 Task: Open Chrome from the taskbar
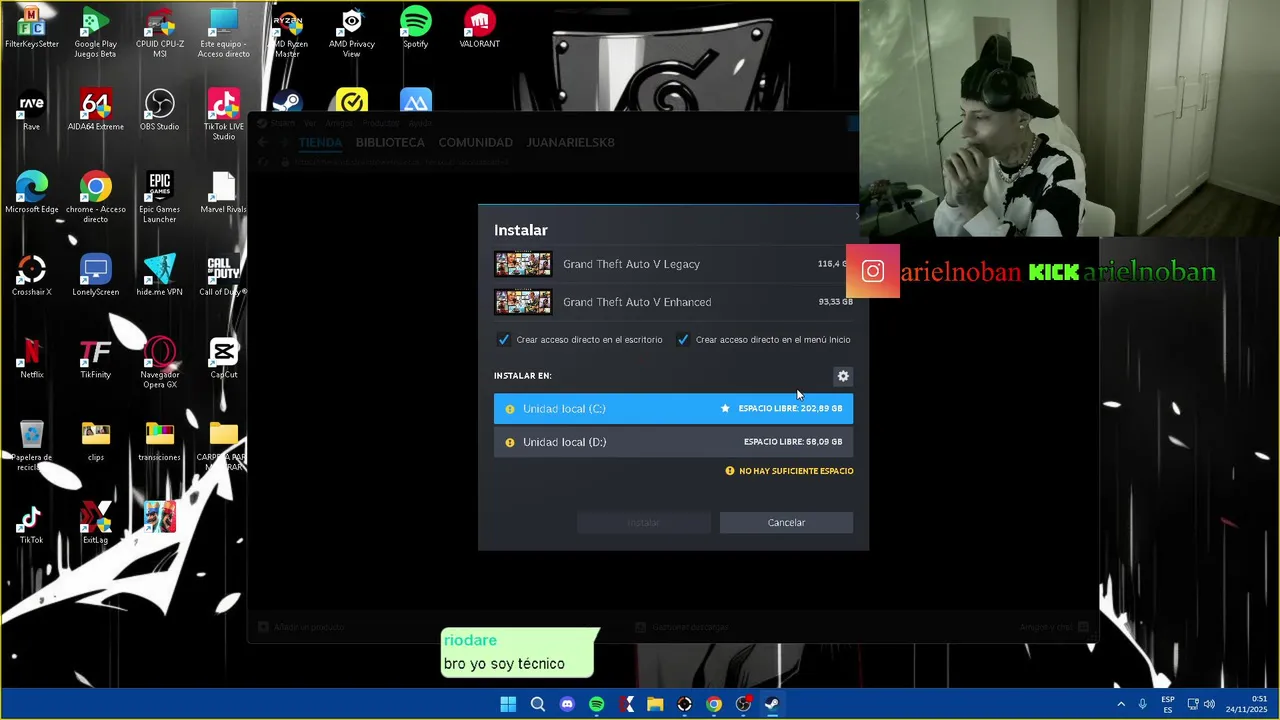tap(714, 704)
